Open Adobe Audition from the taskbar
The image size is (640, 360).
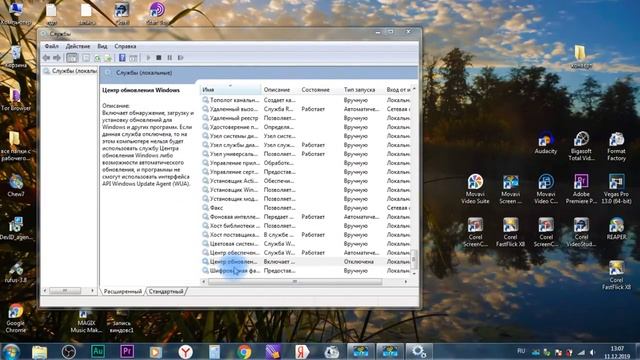(x=98, y=351)
